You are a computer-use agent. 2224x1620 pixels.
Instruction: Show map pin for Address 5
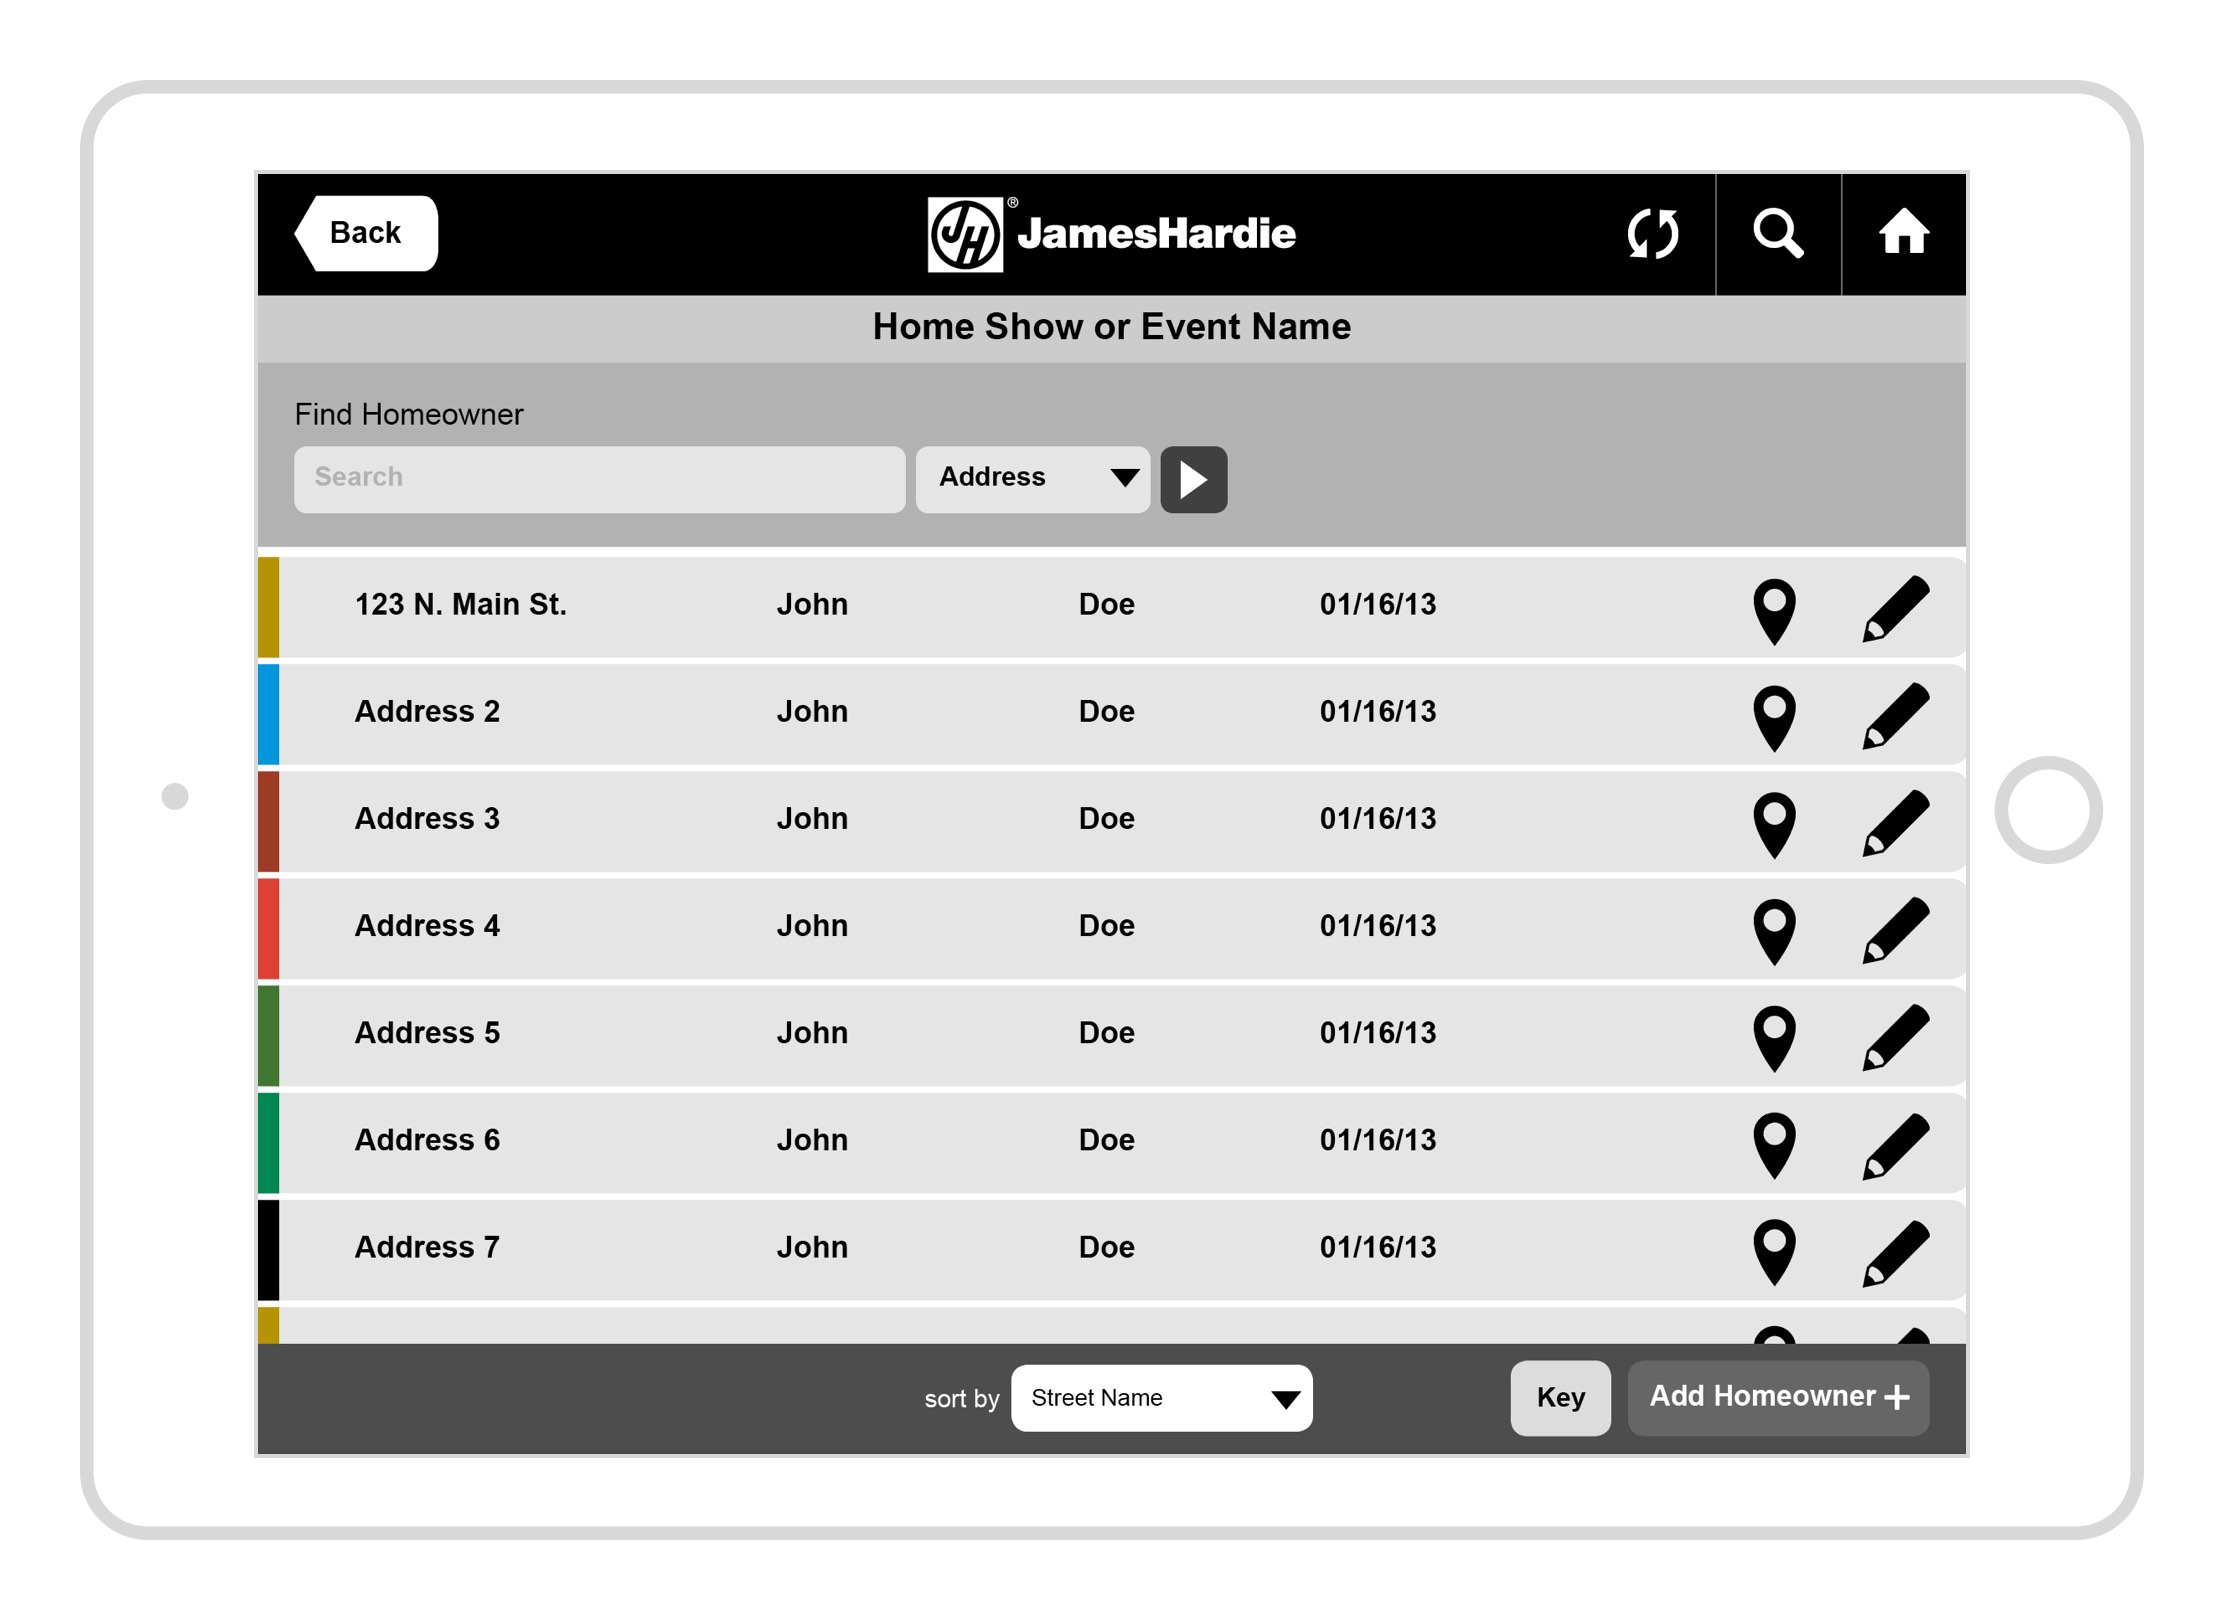(1774, 1039)
